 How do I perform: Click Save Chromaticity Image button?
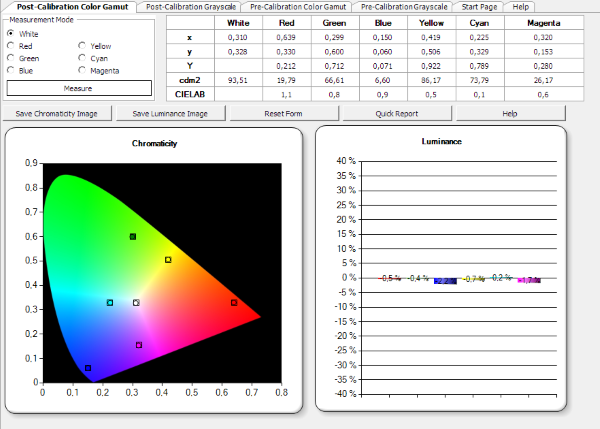(x=57, y=114)
